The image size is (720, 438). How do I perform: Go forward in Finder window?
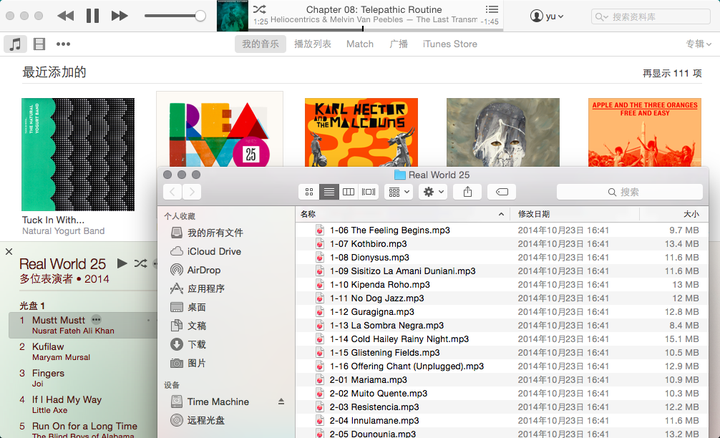click(x=192, y=192)
